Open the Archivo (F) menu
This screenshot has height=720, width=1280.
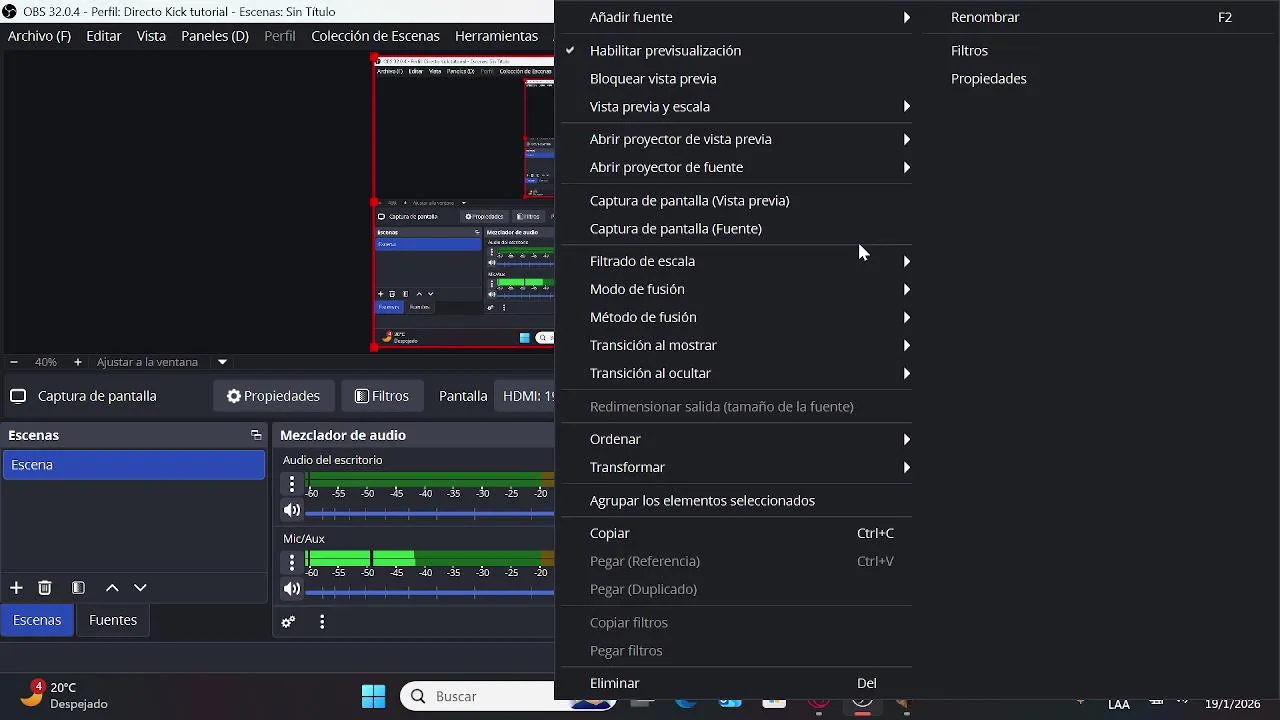39,36
